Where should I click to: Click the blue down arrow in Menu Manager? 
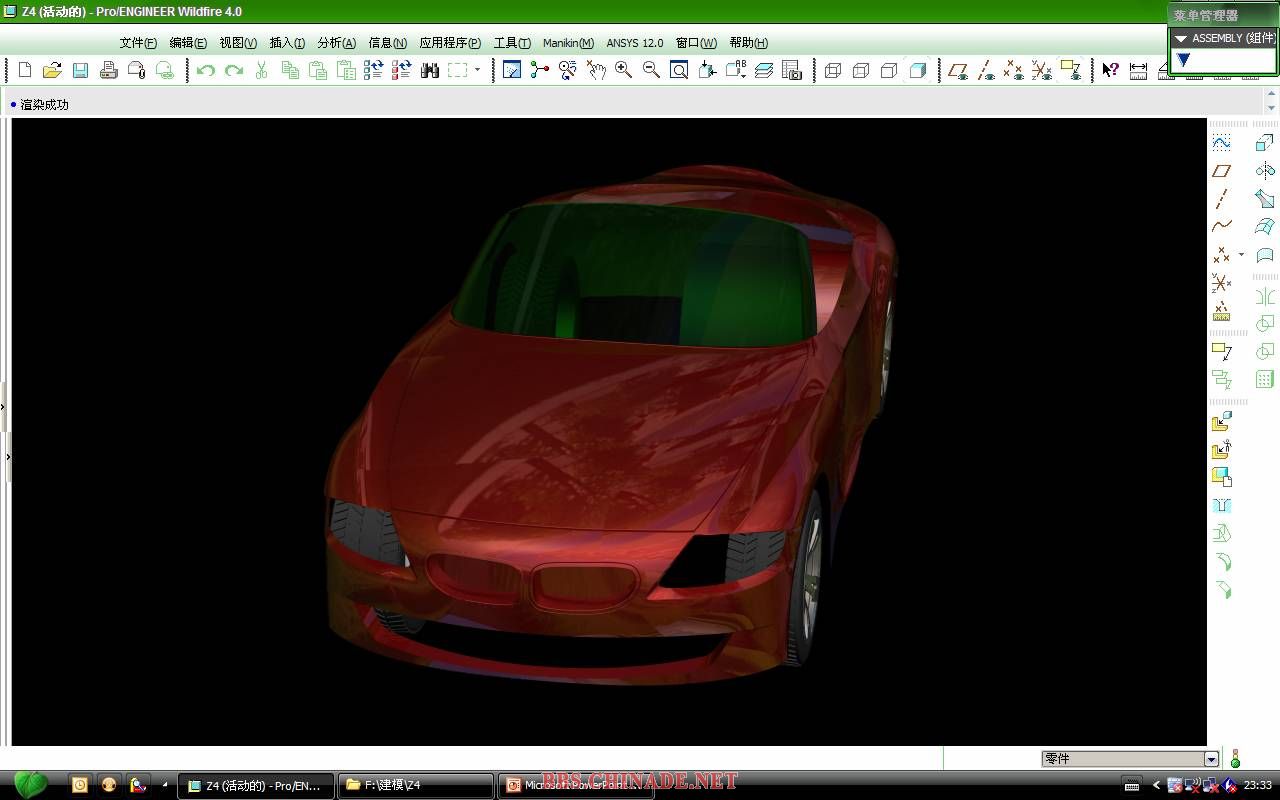tap(1183, 60)
